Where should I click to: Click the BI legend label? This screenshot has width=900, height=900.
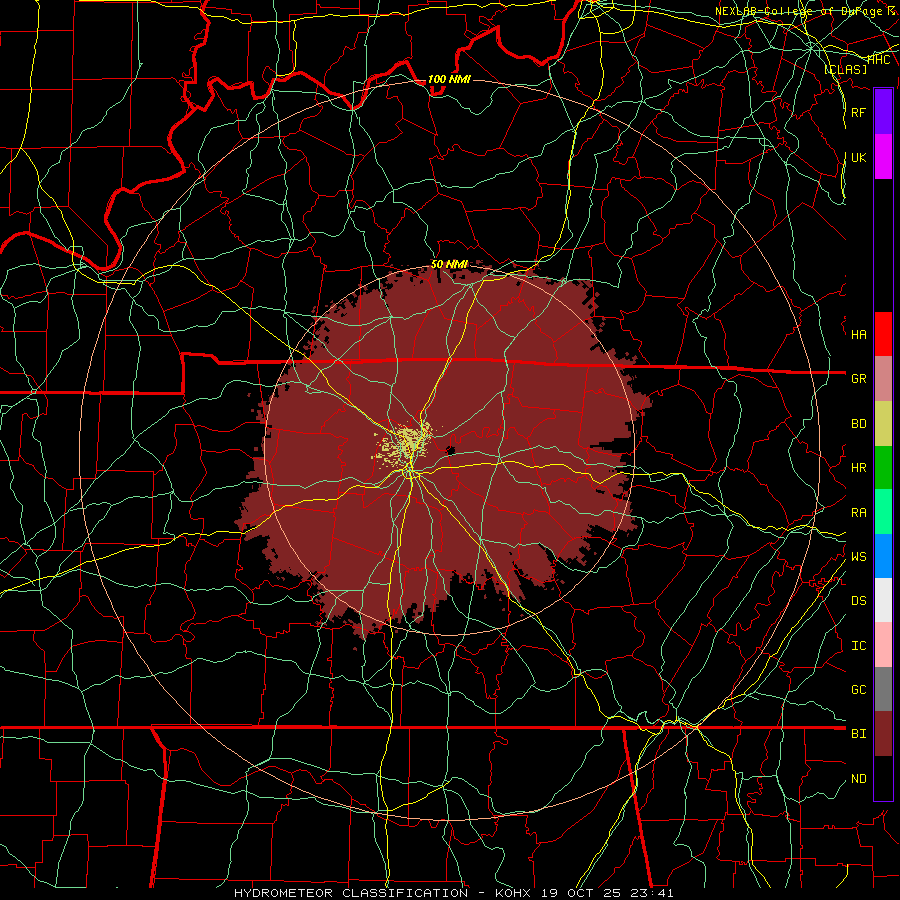[x=859, y=734]
